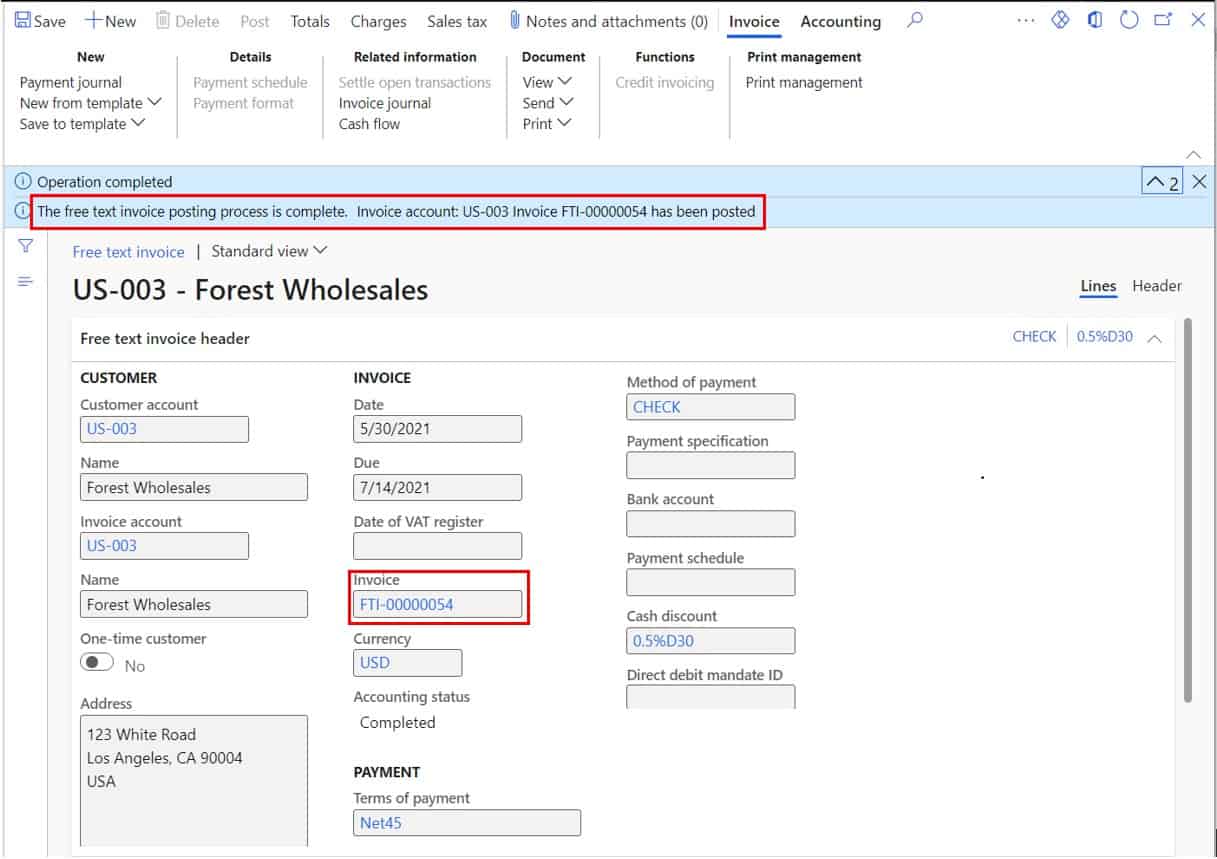Click the Dynamics 365 diamond icon

click(1059, 19)
